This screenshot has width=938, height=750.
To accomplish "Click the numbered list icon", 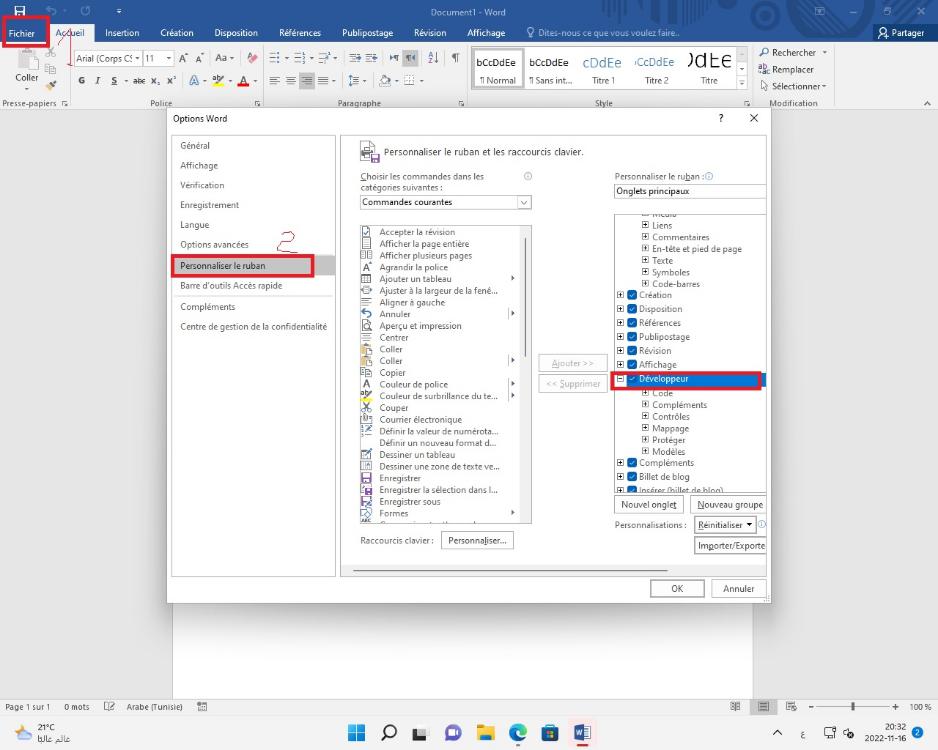I will point(300,58).
